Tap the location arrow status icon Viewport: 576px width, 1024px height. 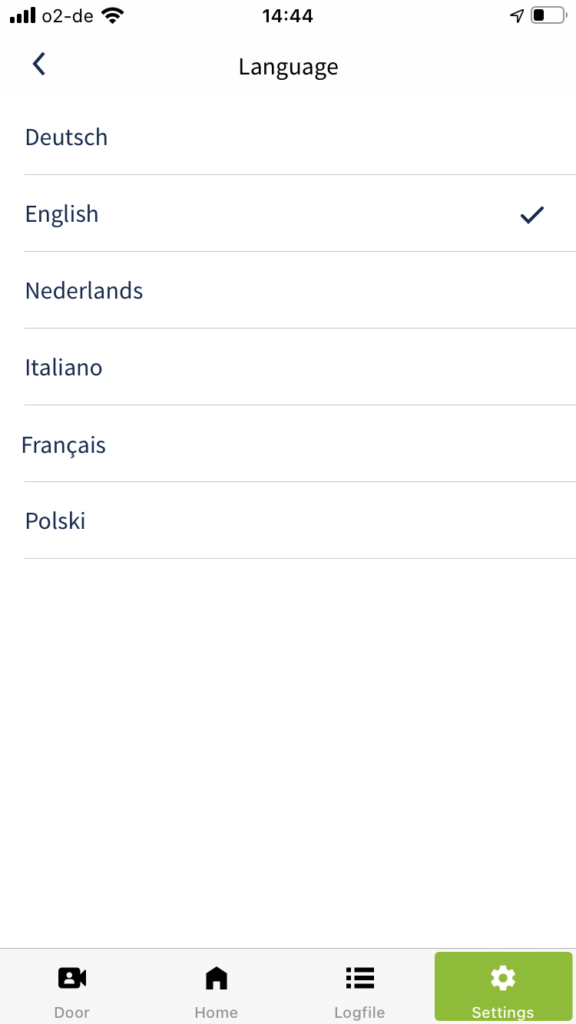click(x=517, y=16)
